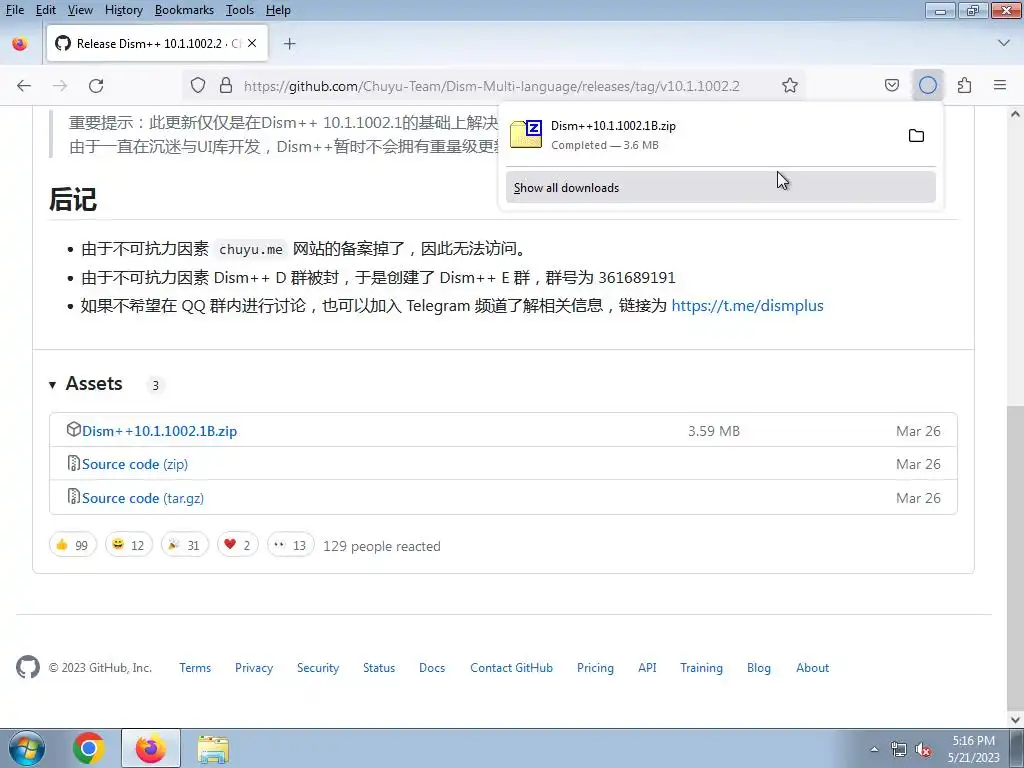This screenshot has width=1024, height=768.
Task: Click Show all downloads
Action: click(x=720, y=187)
